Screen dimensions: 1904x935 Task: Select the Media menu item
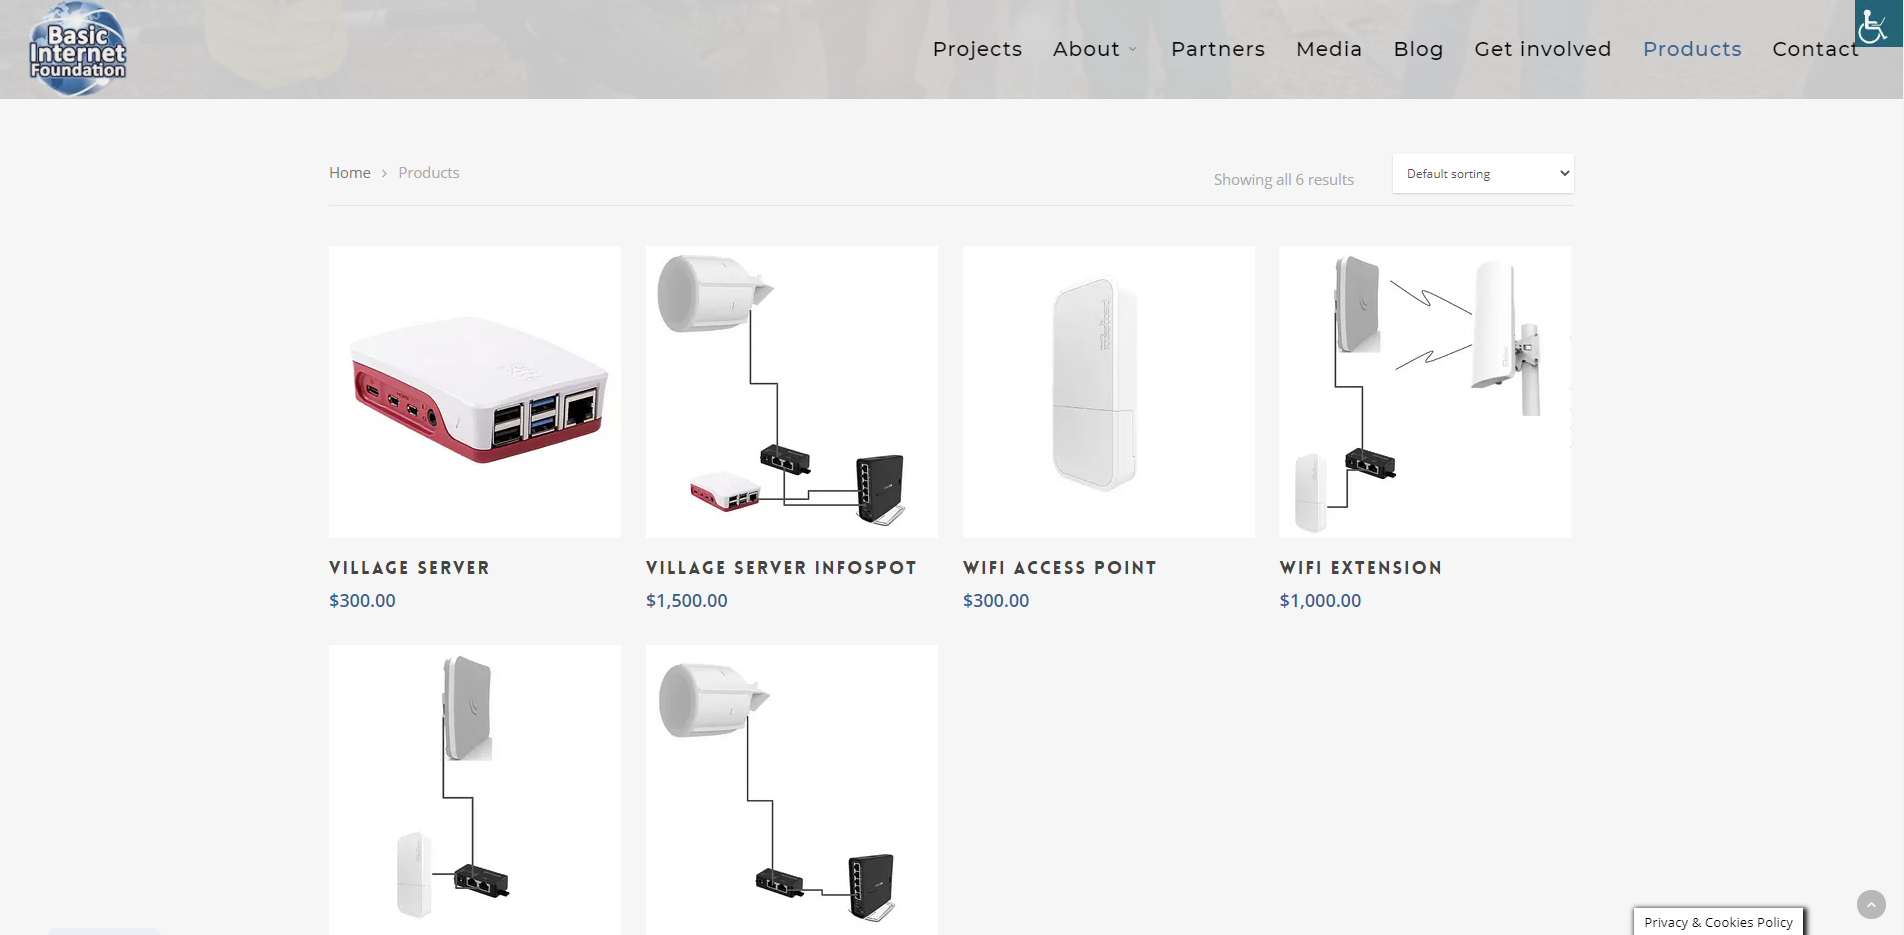[x=1329, y=49]
